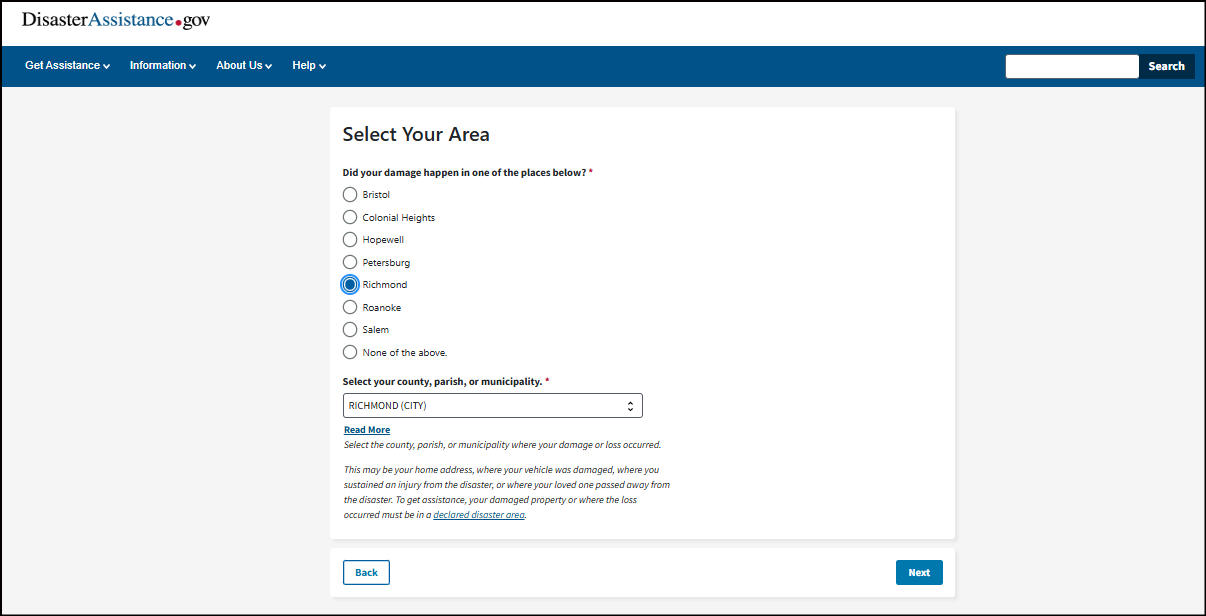The width and height of the screenshot is (1206, 616).
Task: Select the Bristol radio button
Action: click(350, 194)
